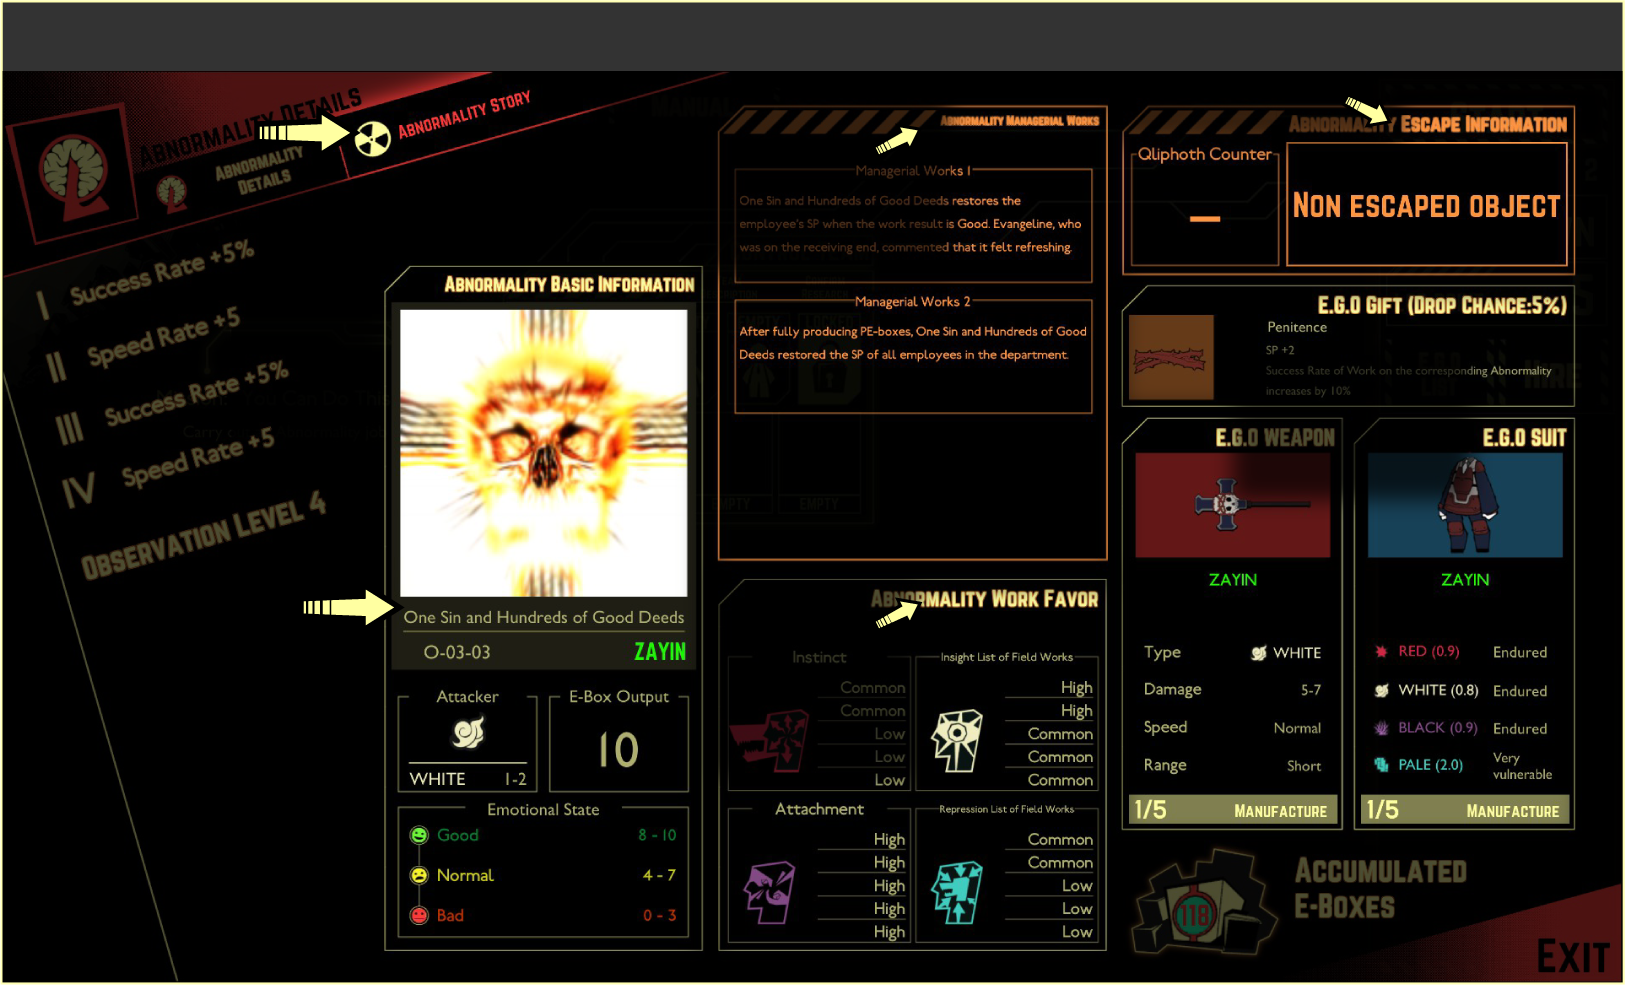
Task: Select the Instinct work type icon
Action: 771,741
